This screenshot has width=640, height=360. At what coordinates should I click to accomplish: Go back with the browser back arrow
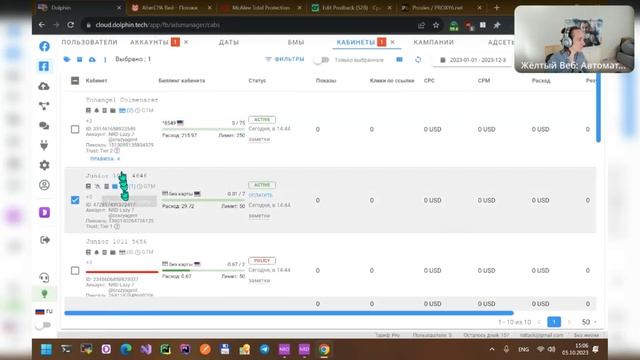click(42, 25)
